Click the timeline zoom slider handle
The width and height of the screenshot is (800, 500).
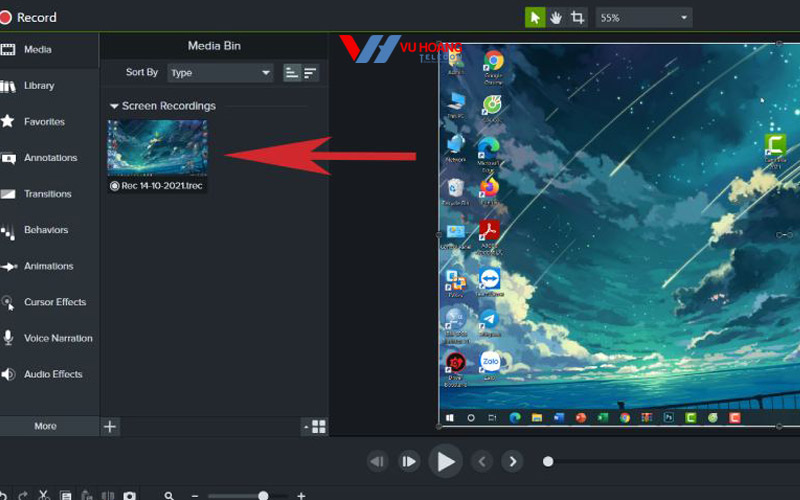pos(263,495)
